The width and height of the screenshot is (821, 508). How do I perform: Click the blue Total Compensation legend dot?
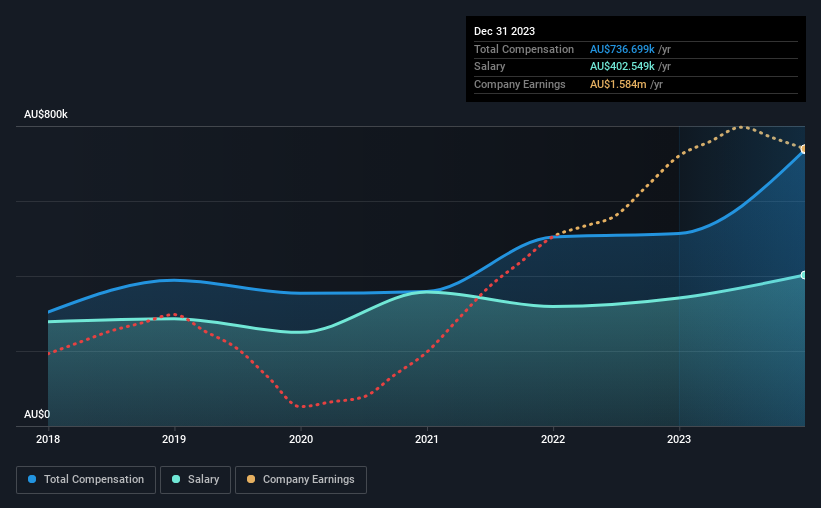click(x=32, y=479)
